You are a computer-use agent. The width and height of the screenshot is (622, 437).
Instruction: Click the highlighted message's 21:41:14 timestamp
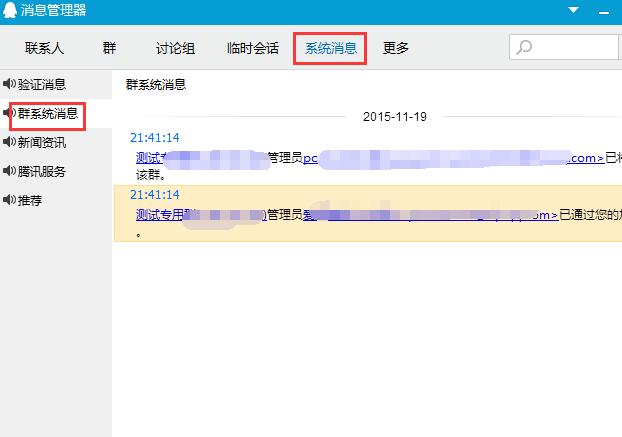155,194
